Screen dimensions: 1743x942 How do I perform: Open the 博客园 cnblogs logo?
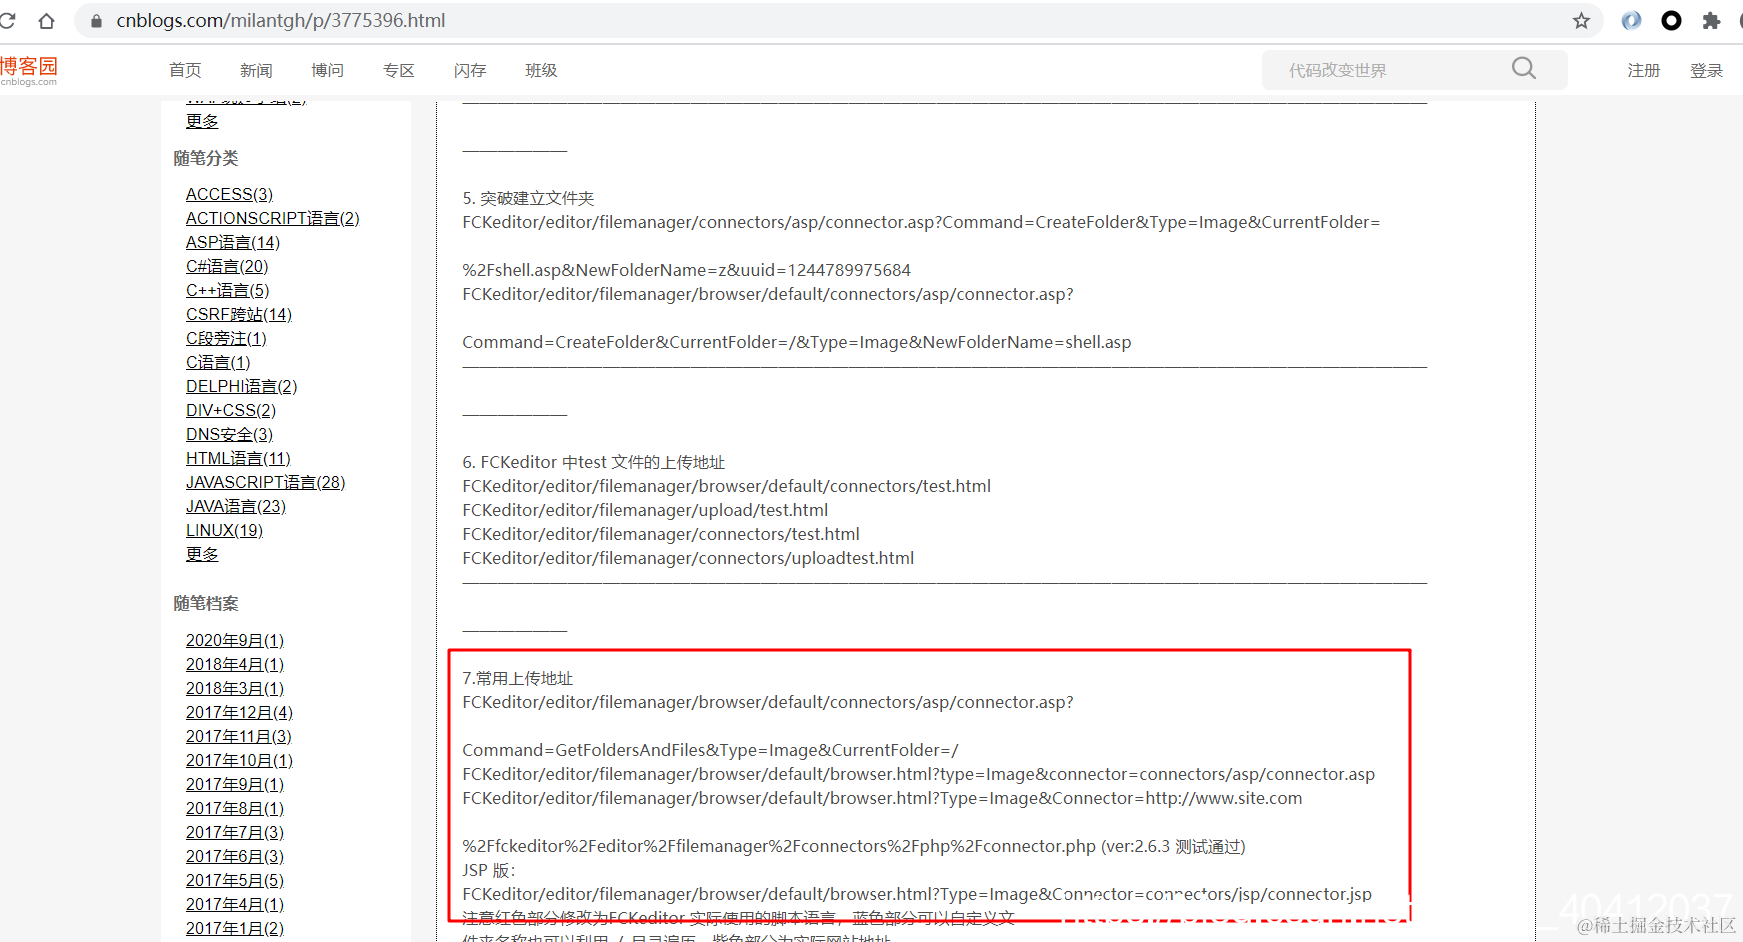click(29, 70)
